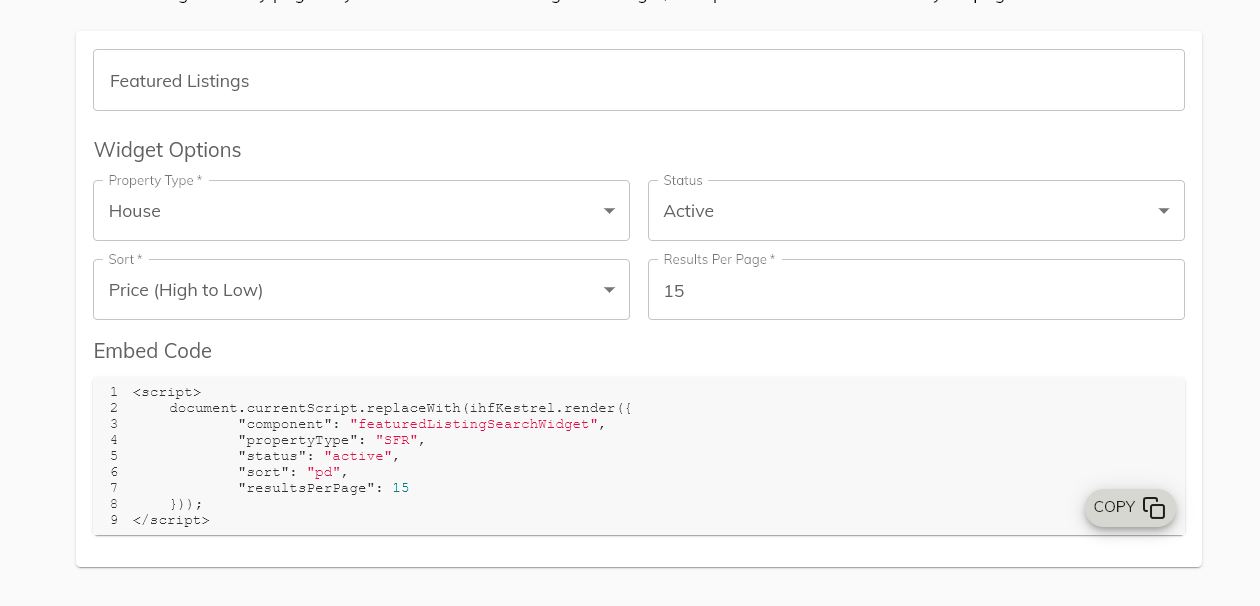Click the Sort dropdown arrow
Image resolution: width=1260 pixels, height=606 pixels.
pos(609,290)
